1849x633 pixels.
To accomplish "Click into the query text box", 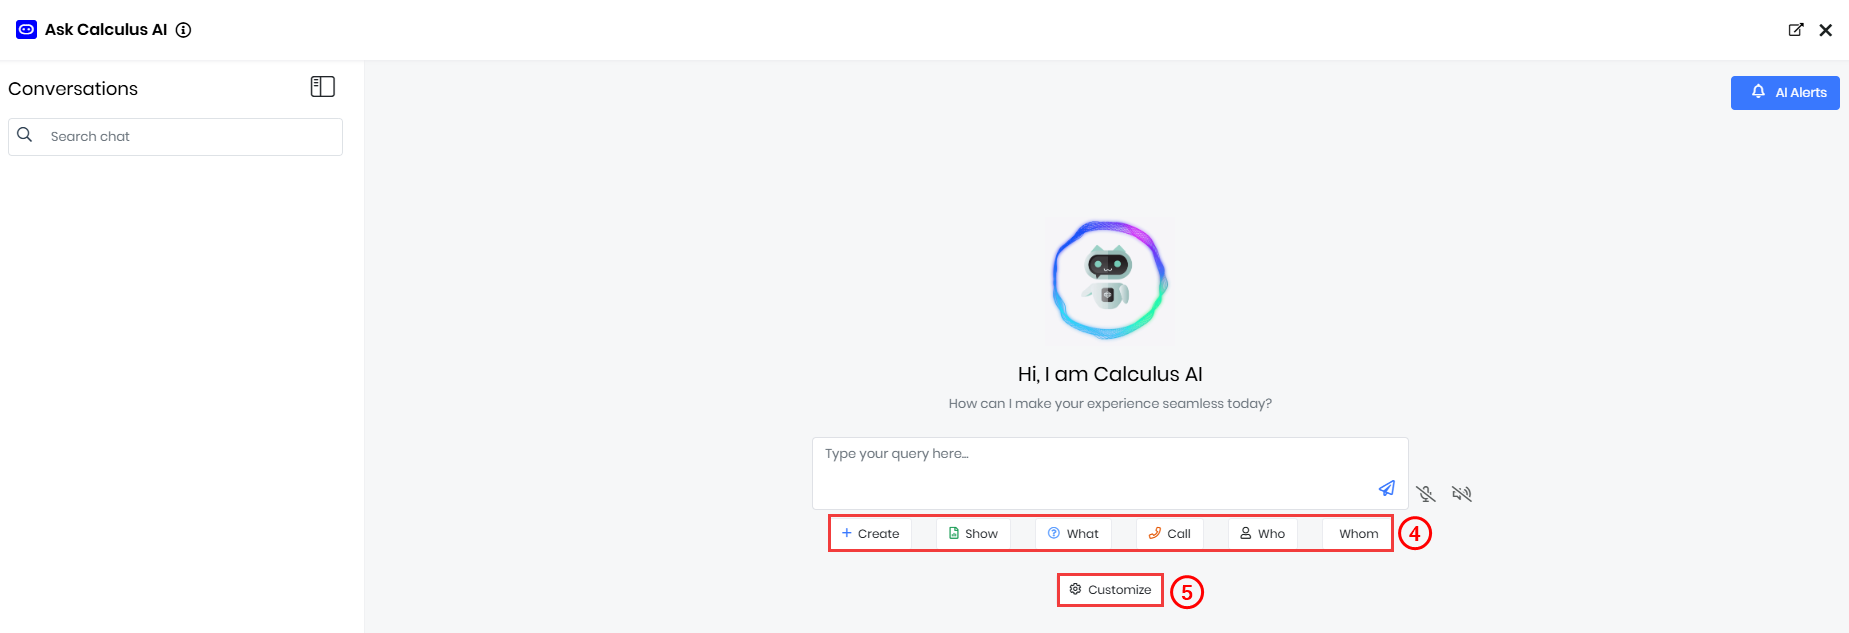I will (1090, 470).
